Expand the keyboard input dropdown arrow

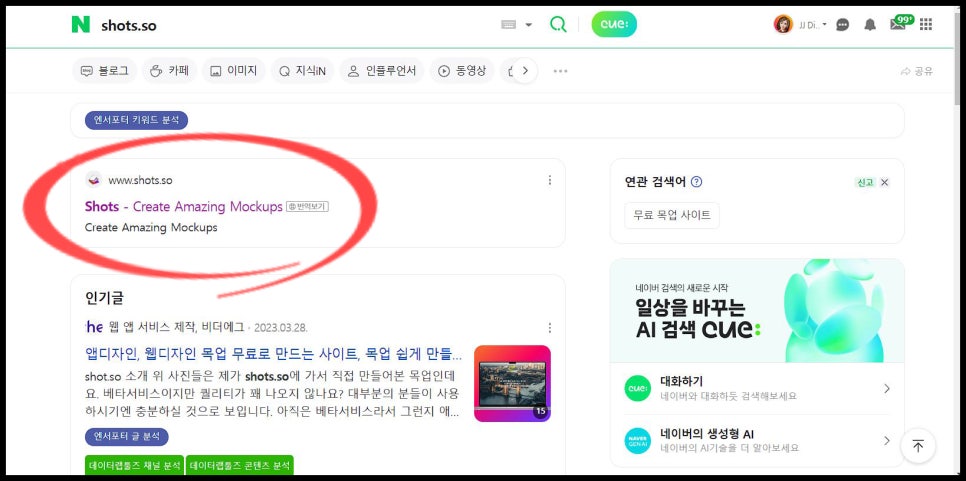(529, 25)
